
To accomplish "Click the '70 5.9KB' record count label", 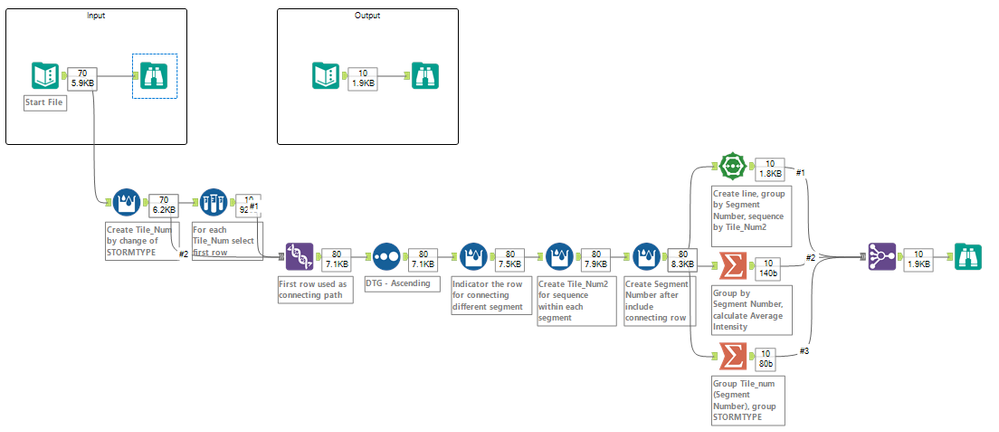I will pyautogui.click(x=83, y=78).
